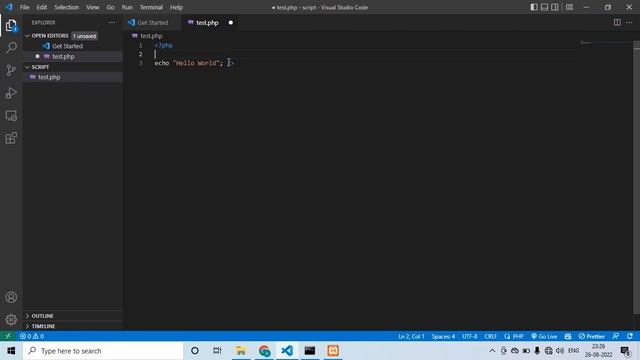
Task: Open the XAMPP icon on taskbar
Action: [333, 351]
